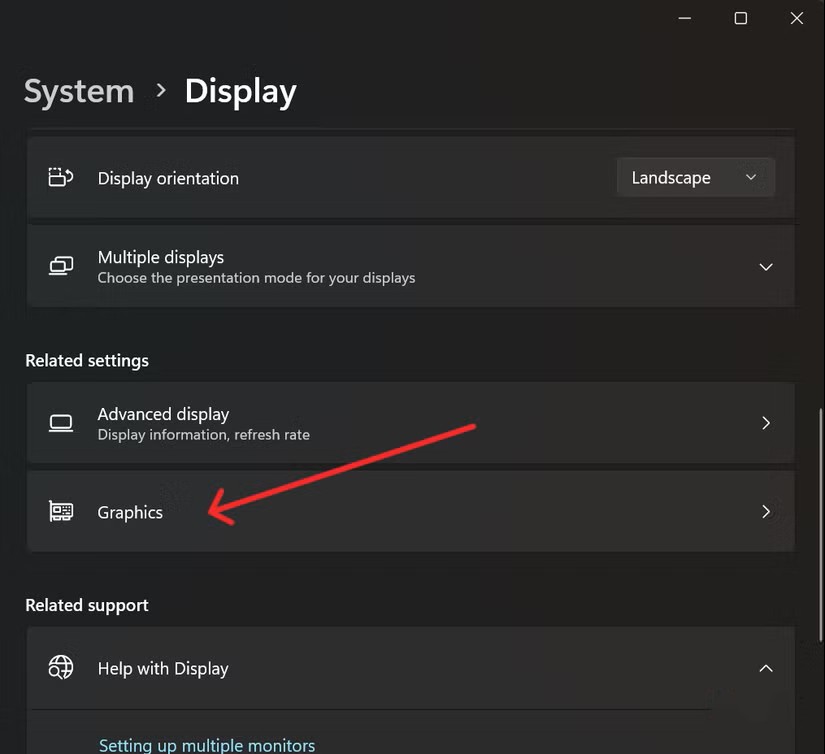
Task: Click the Graphics card icon
Action: 61,511
